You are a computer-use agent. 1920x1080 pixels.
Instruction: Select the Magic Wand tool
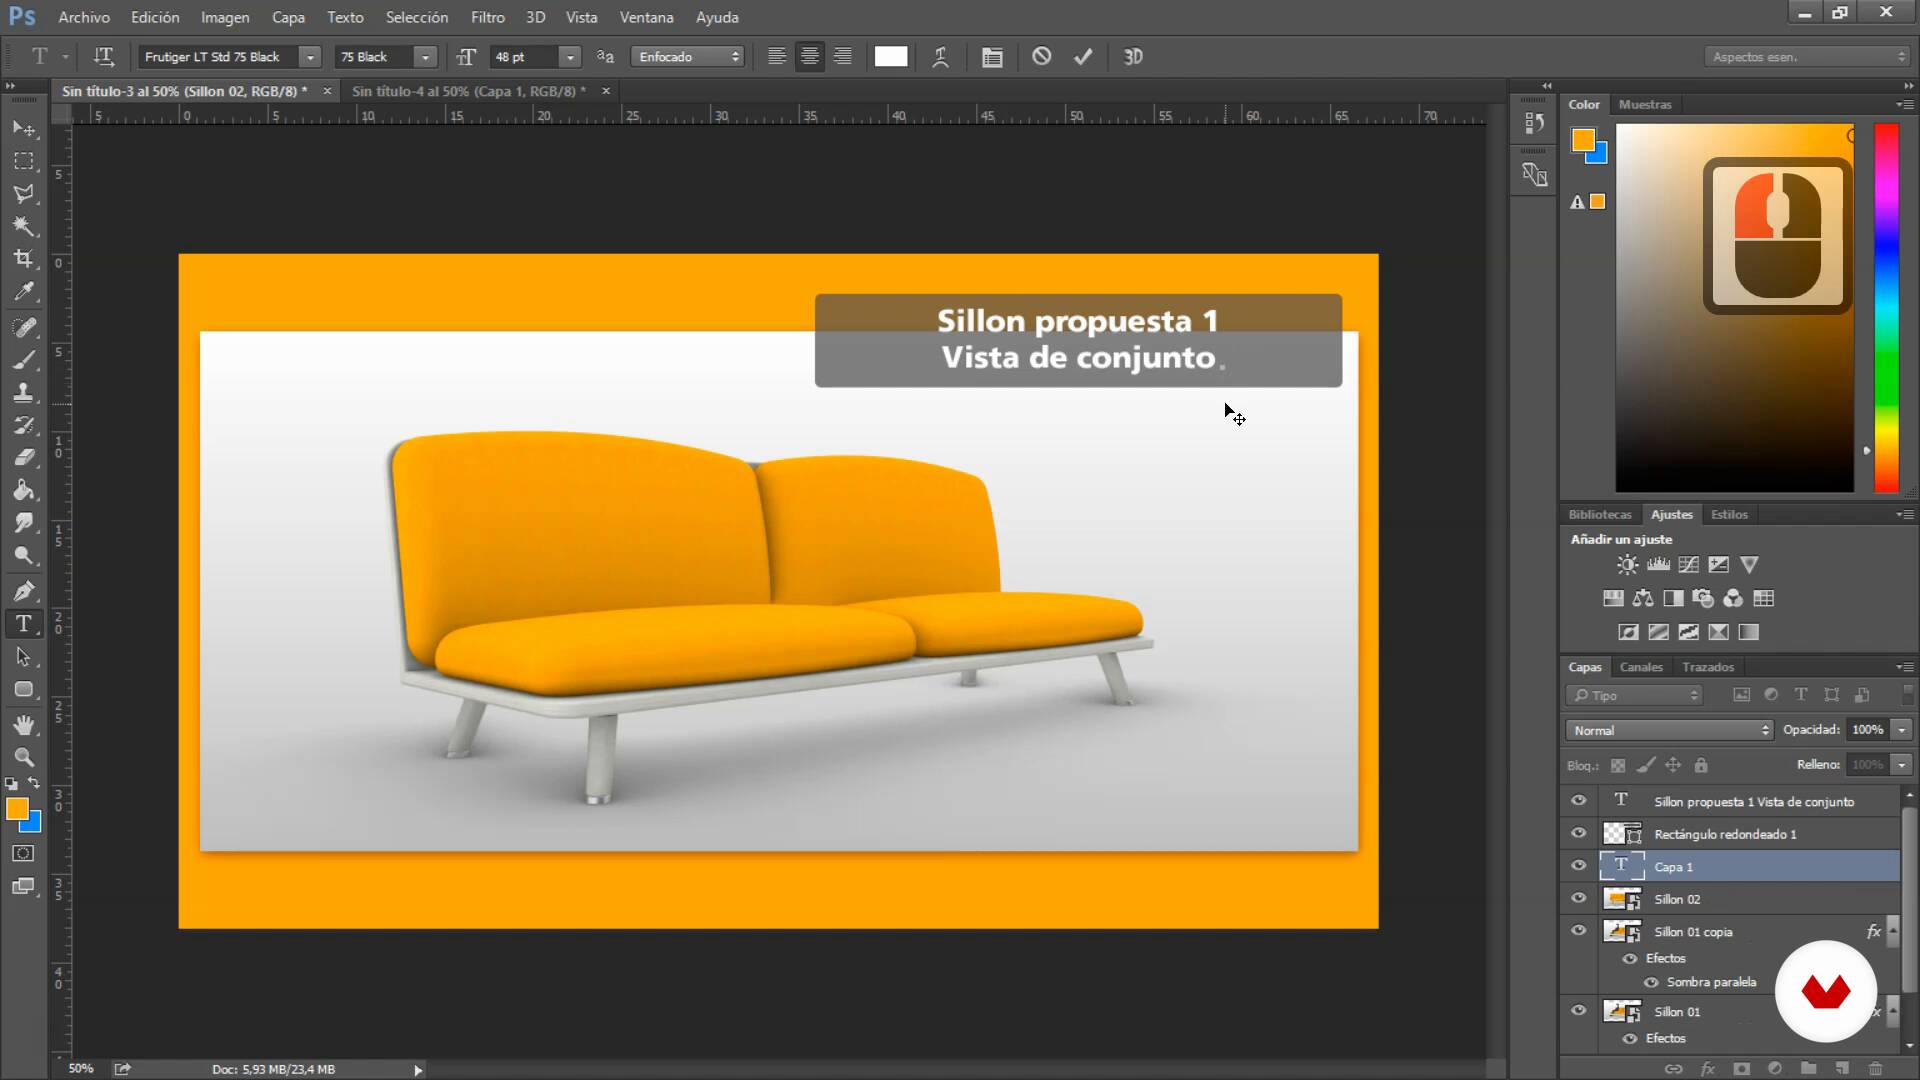tap(24, 226)
